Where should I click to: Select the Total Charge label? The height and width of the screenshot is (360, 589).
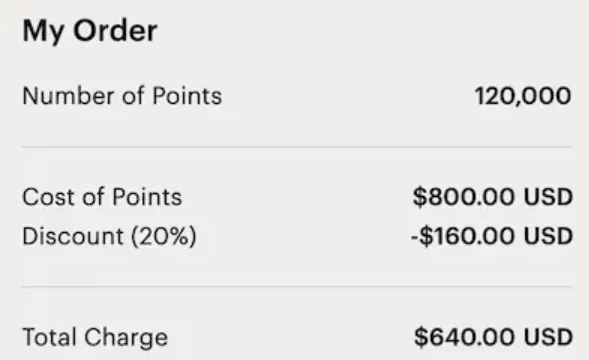pos(95,337)
